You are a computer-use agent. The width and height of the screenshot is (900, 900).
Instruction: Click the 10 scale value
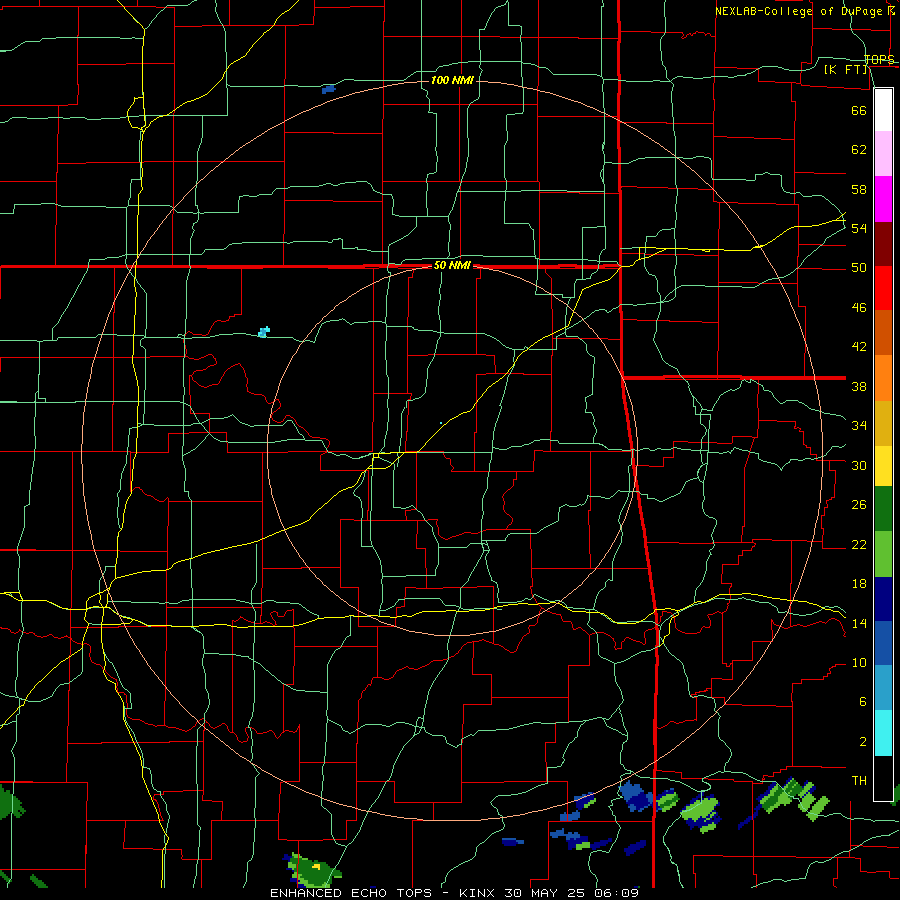click(x=859, y=663)
